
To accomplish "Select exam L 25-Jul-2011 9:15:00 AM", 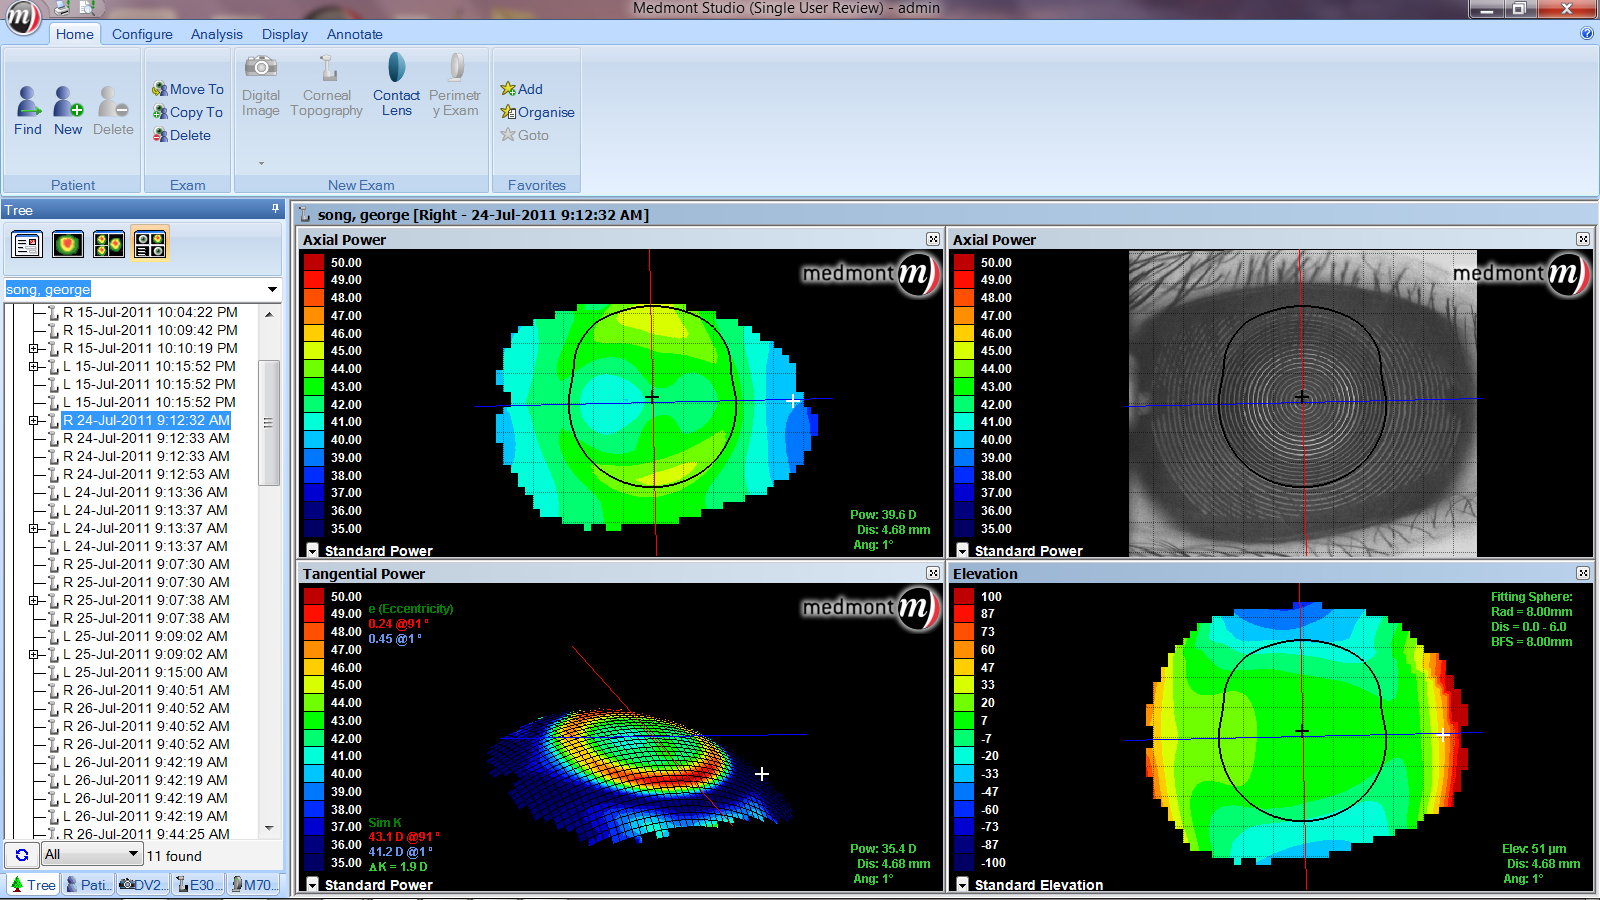I will (145, 672).
